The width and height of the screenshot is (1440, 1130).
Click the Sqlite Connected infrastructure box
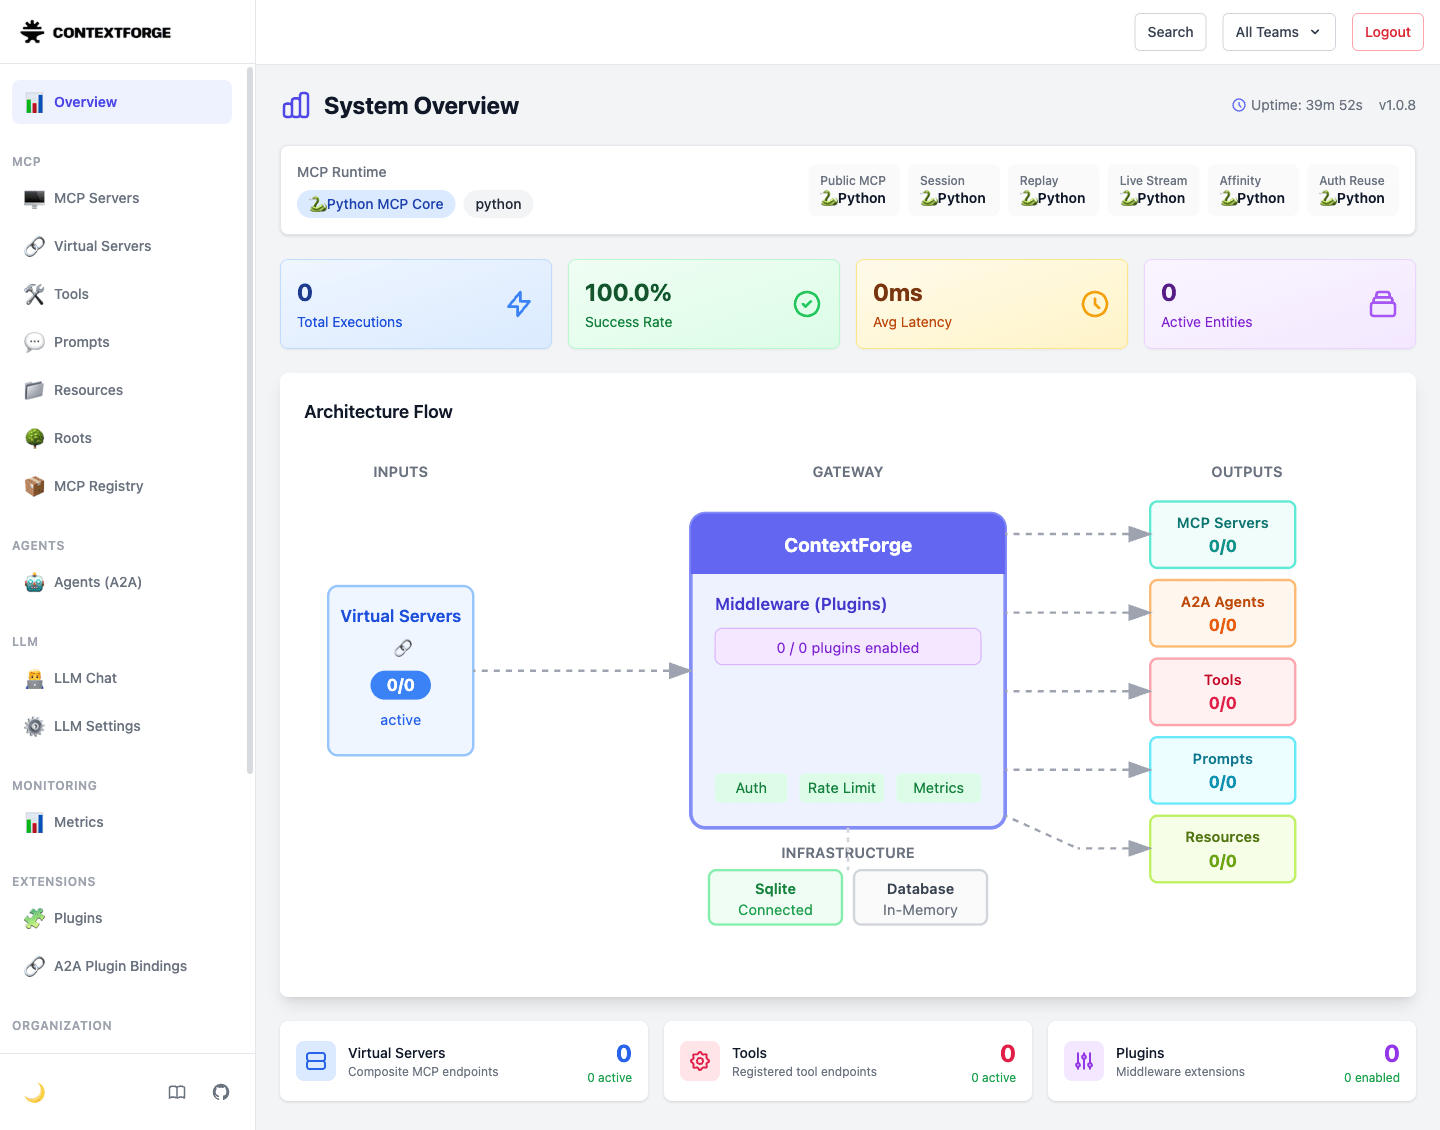(x=775, y=898)
